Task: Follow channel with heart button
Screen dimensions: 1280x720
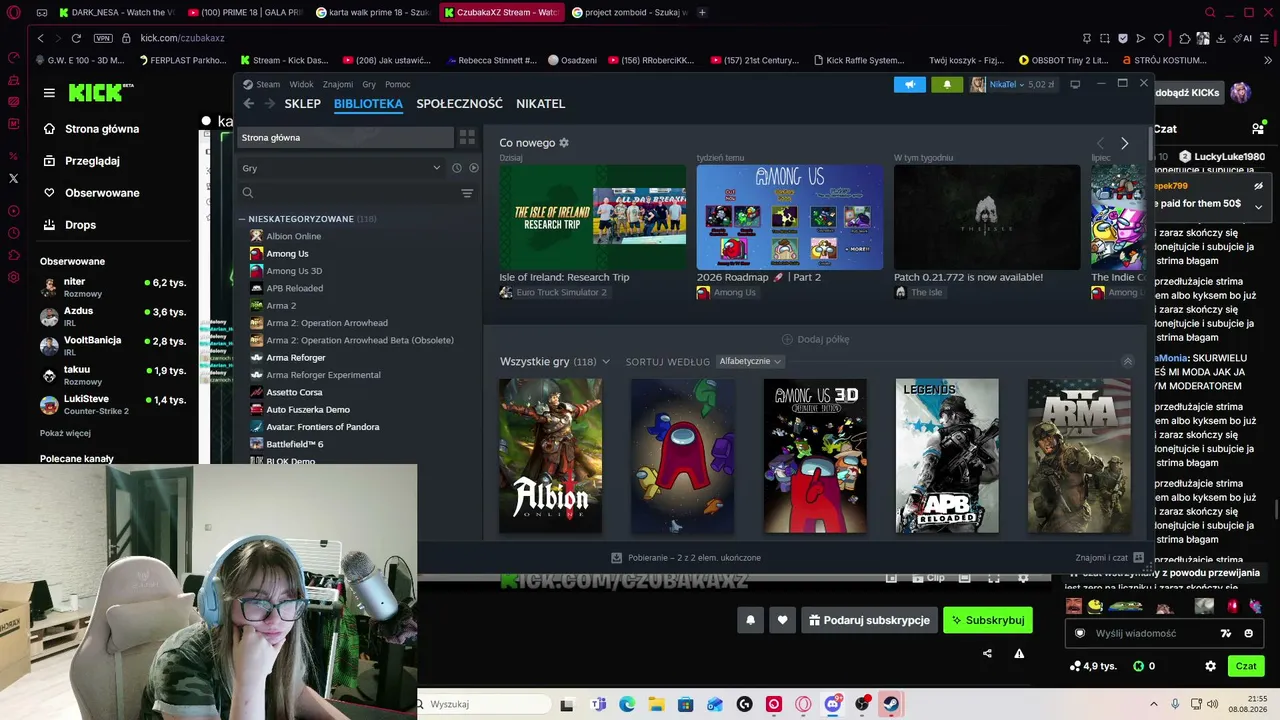Action: click(x=782, y=620)
